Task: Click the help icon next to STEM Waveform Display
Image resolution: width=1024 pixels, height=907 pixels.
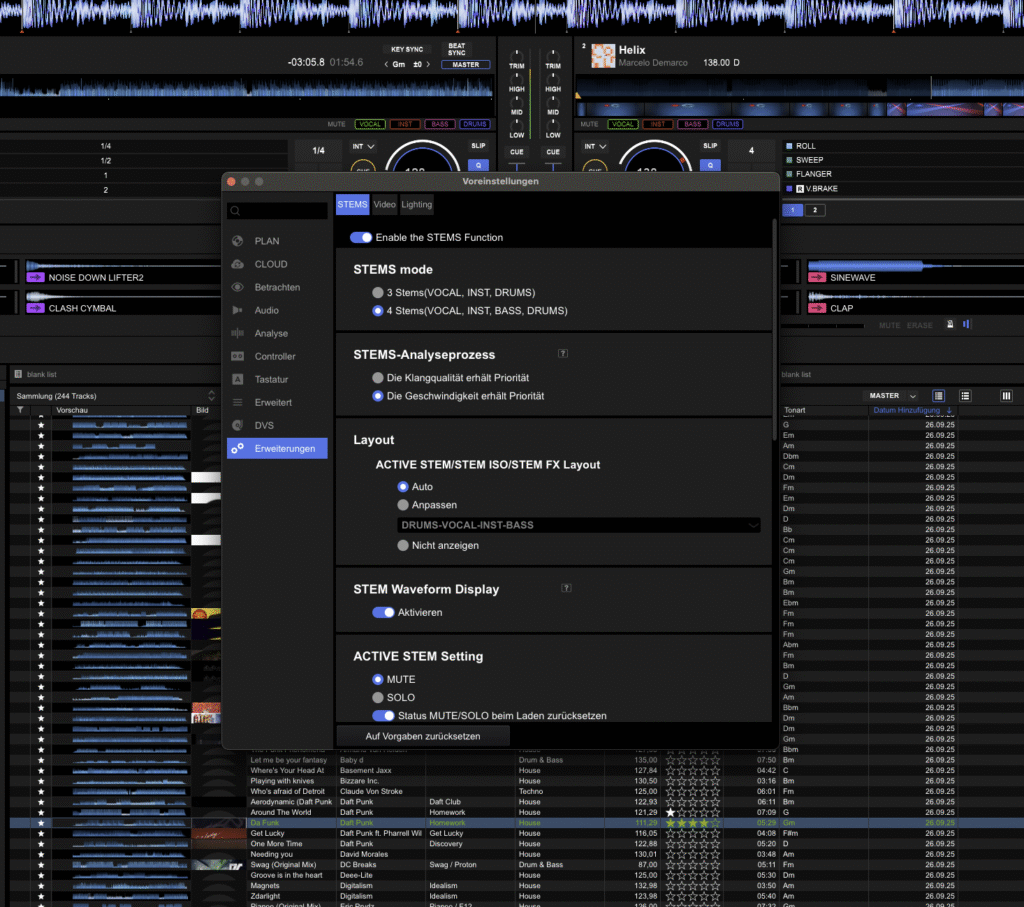Action: tap(566, 589)
